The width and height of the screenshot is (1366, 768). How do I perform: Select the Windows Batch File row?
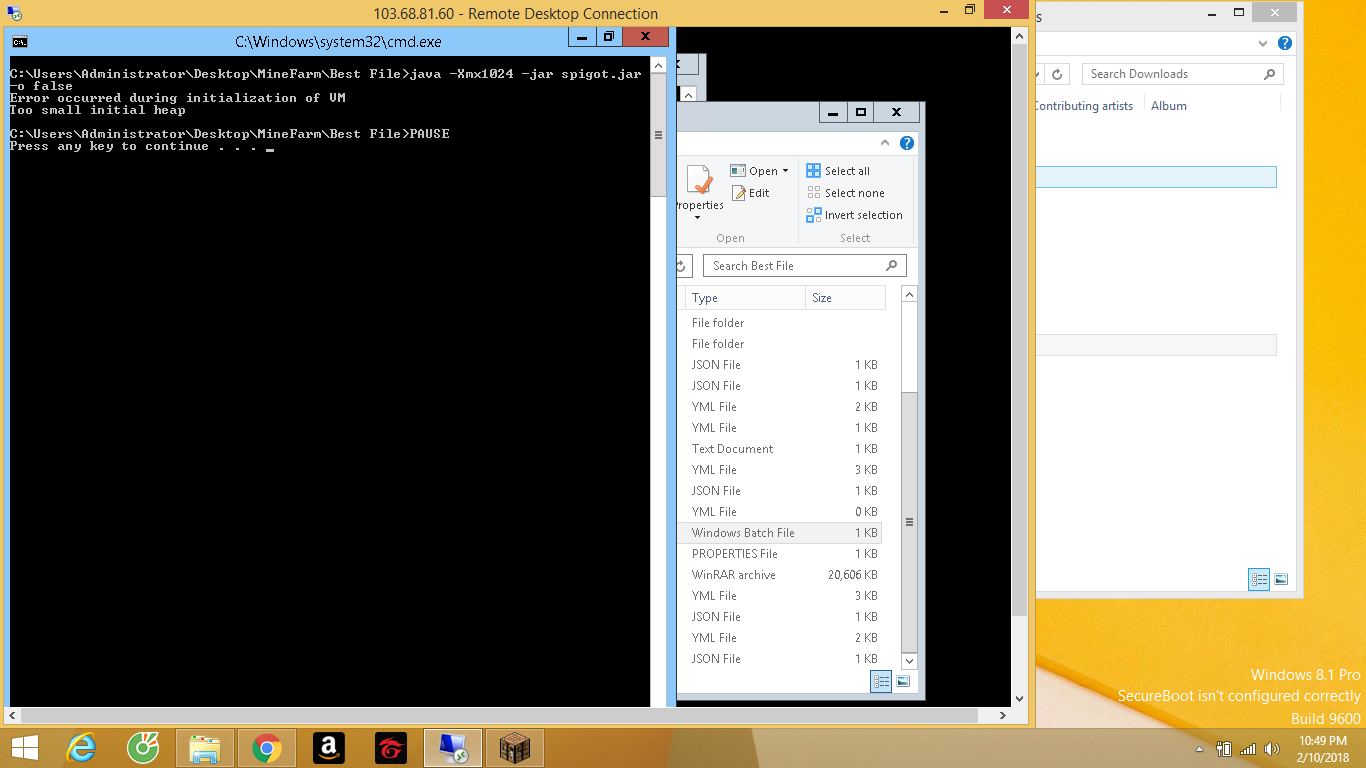(743, 533)
